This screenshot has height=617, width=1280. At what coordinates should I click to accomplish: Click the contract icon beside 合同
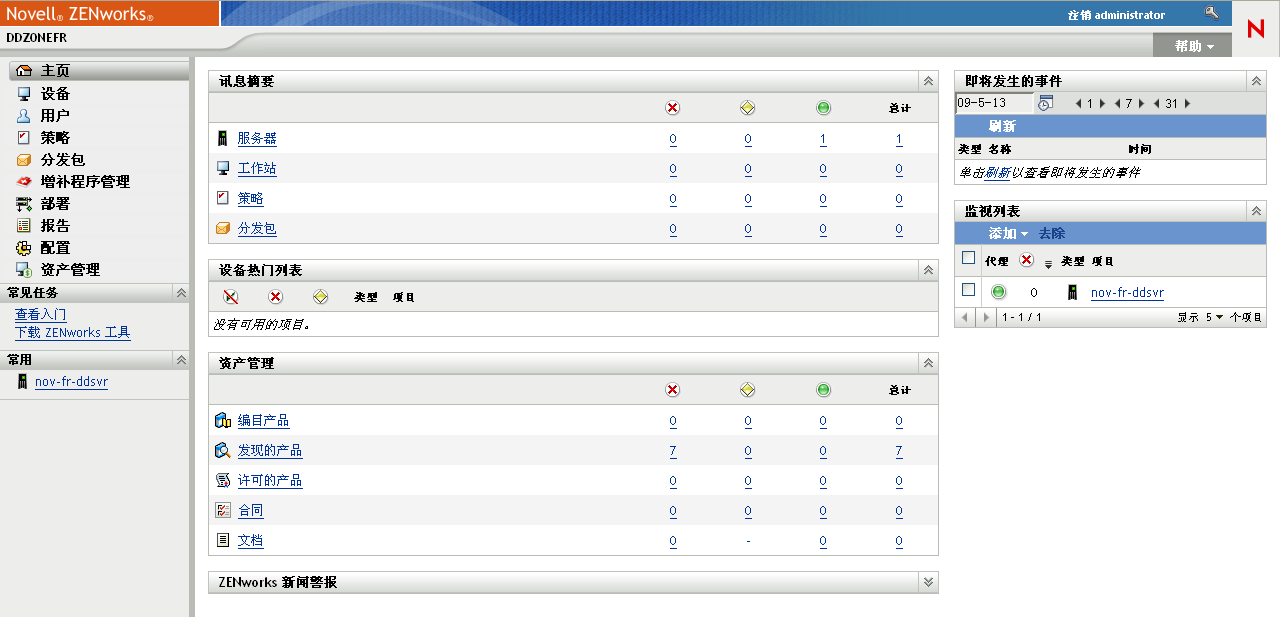click(223, 511)
